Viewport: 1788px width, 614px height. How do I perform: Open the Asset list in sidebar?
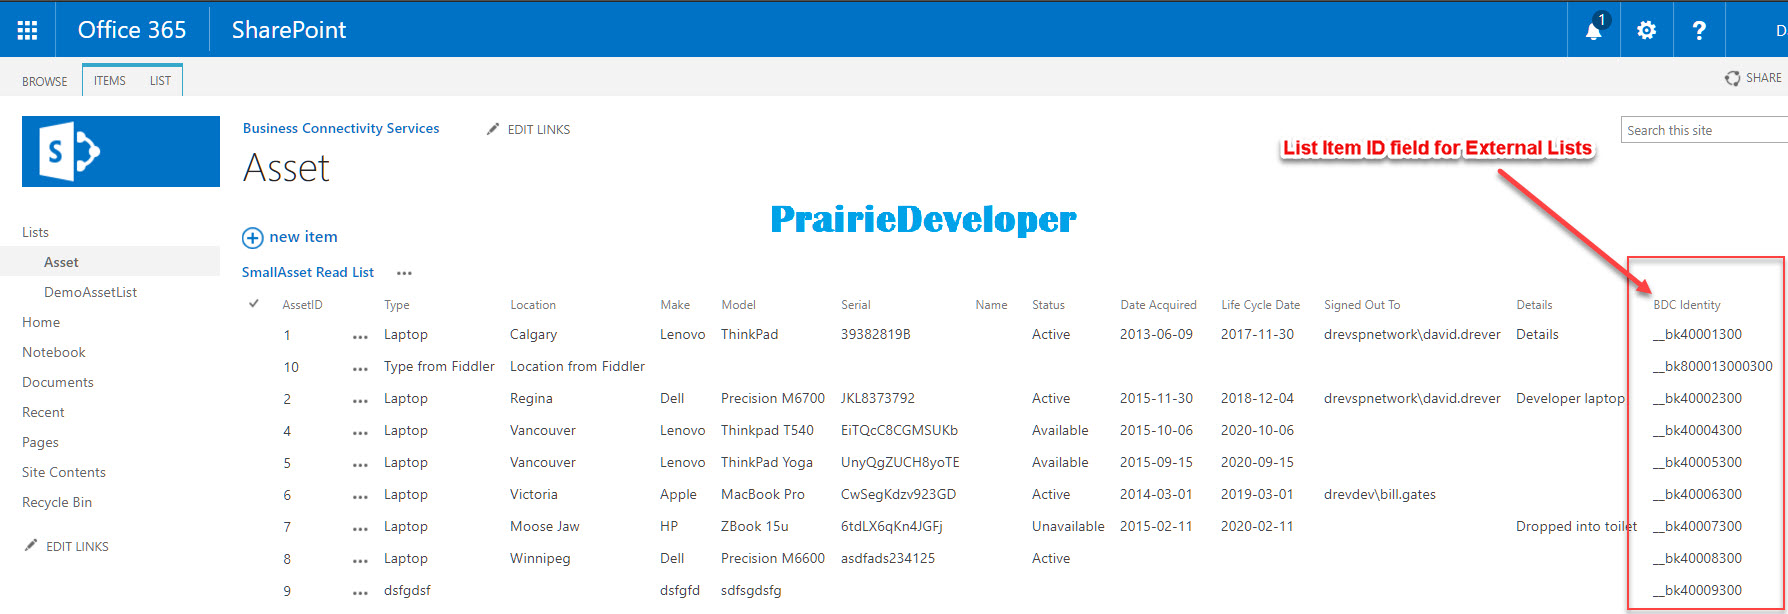pos(61,262)
